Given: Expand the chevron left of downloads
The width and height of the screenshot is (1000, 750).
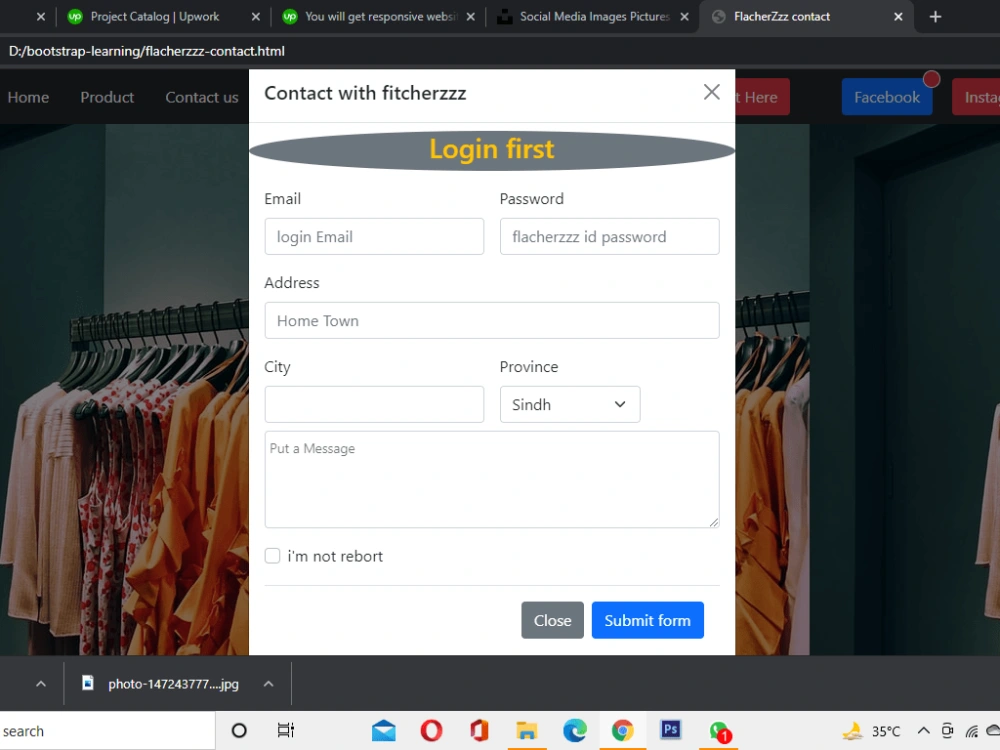Looking at the screenshot, I should pyautogui.click(x=41, y=684).
